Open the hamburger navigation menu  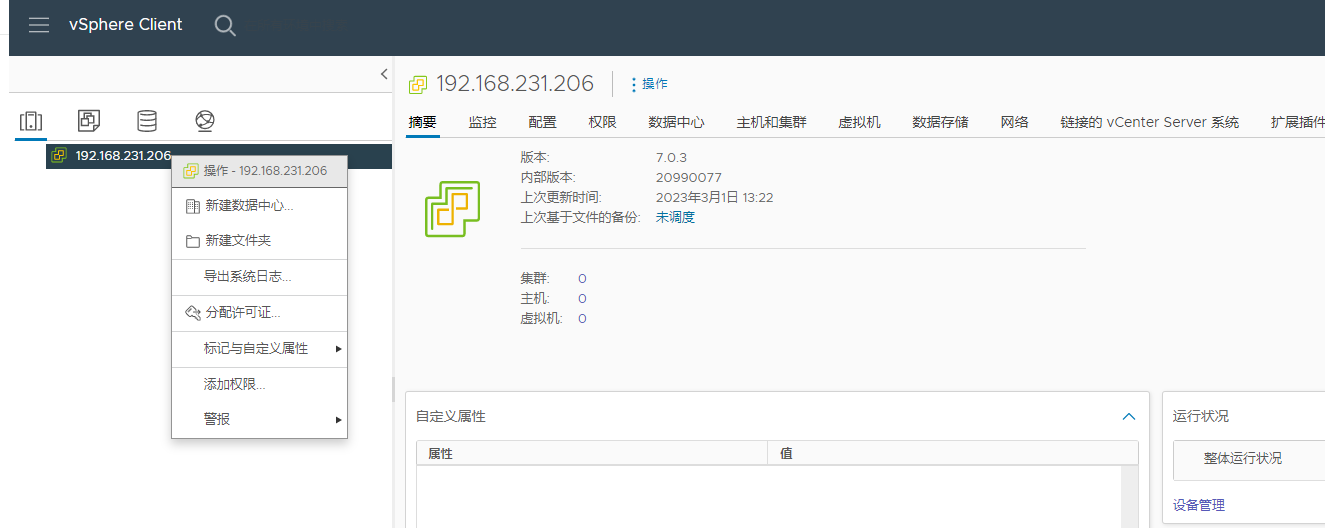tap(39, 25)
